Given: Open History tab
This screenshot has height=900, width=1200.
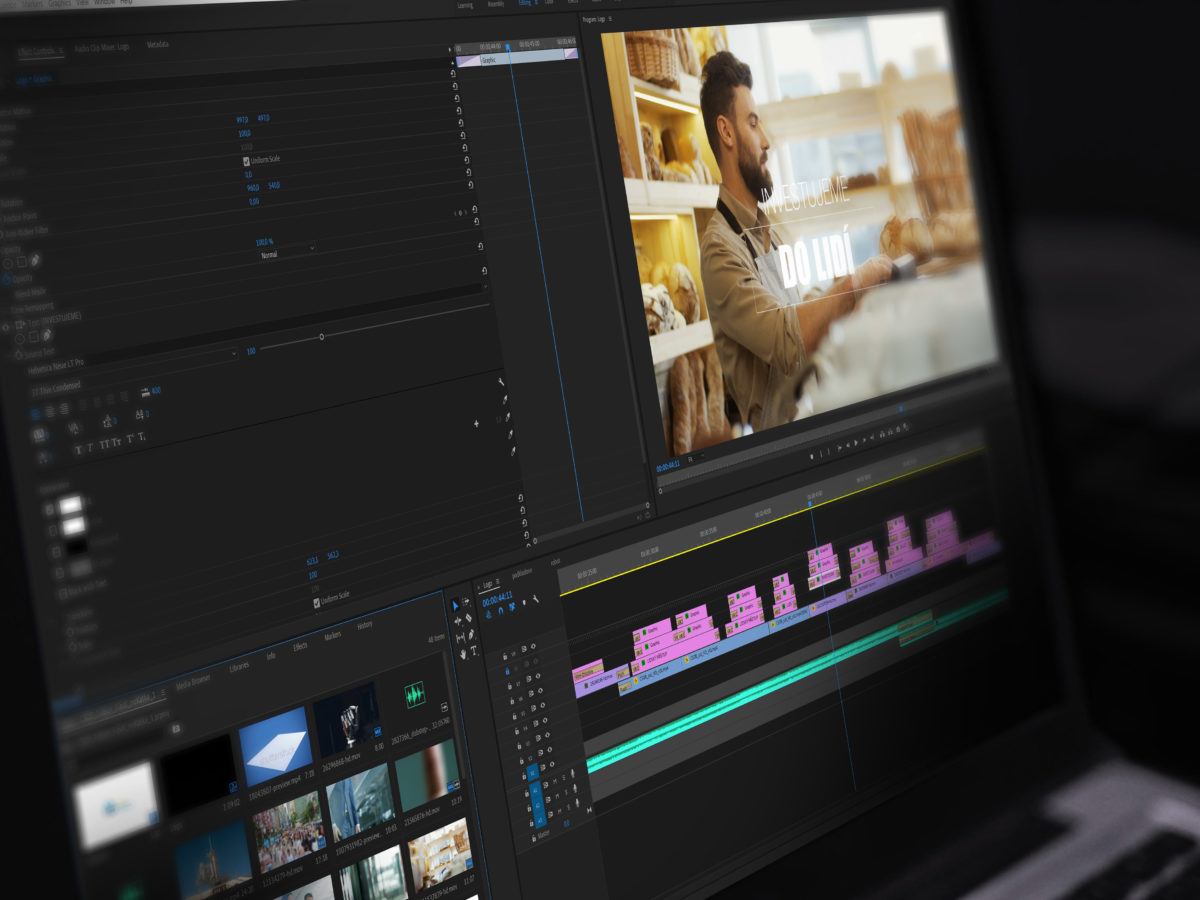Looking at the screenshot, I should click(365, 626).
